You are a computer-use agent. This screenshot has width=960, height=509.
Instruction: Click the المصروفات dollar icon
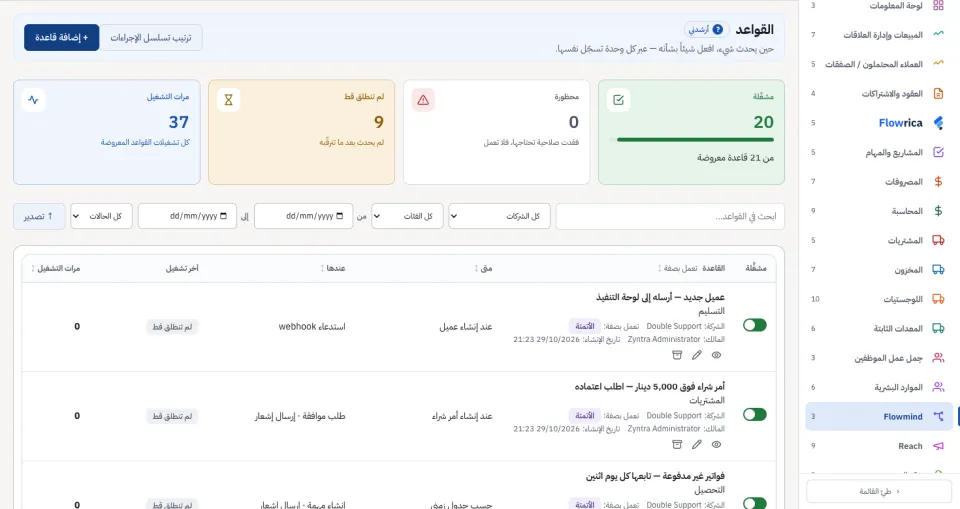click(x=938, y=181)
